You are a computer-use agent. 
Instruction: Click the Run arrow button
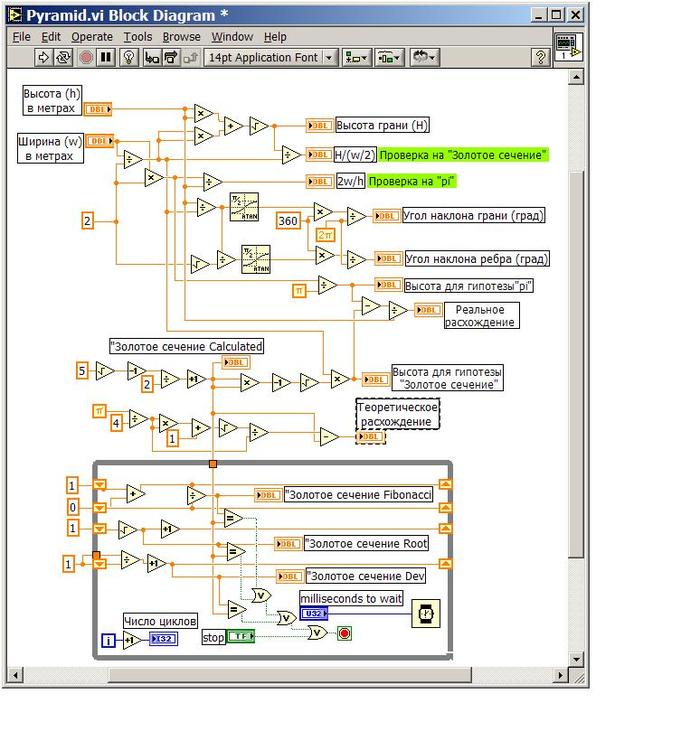(x=43, y=57)
